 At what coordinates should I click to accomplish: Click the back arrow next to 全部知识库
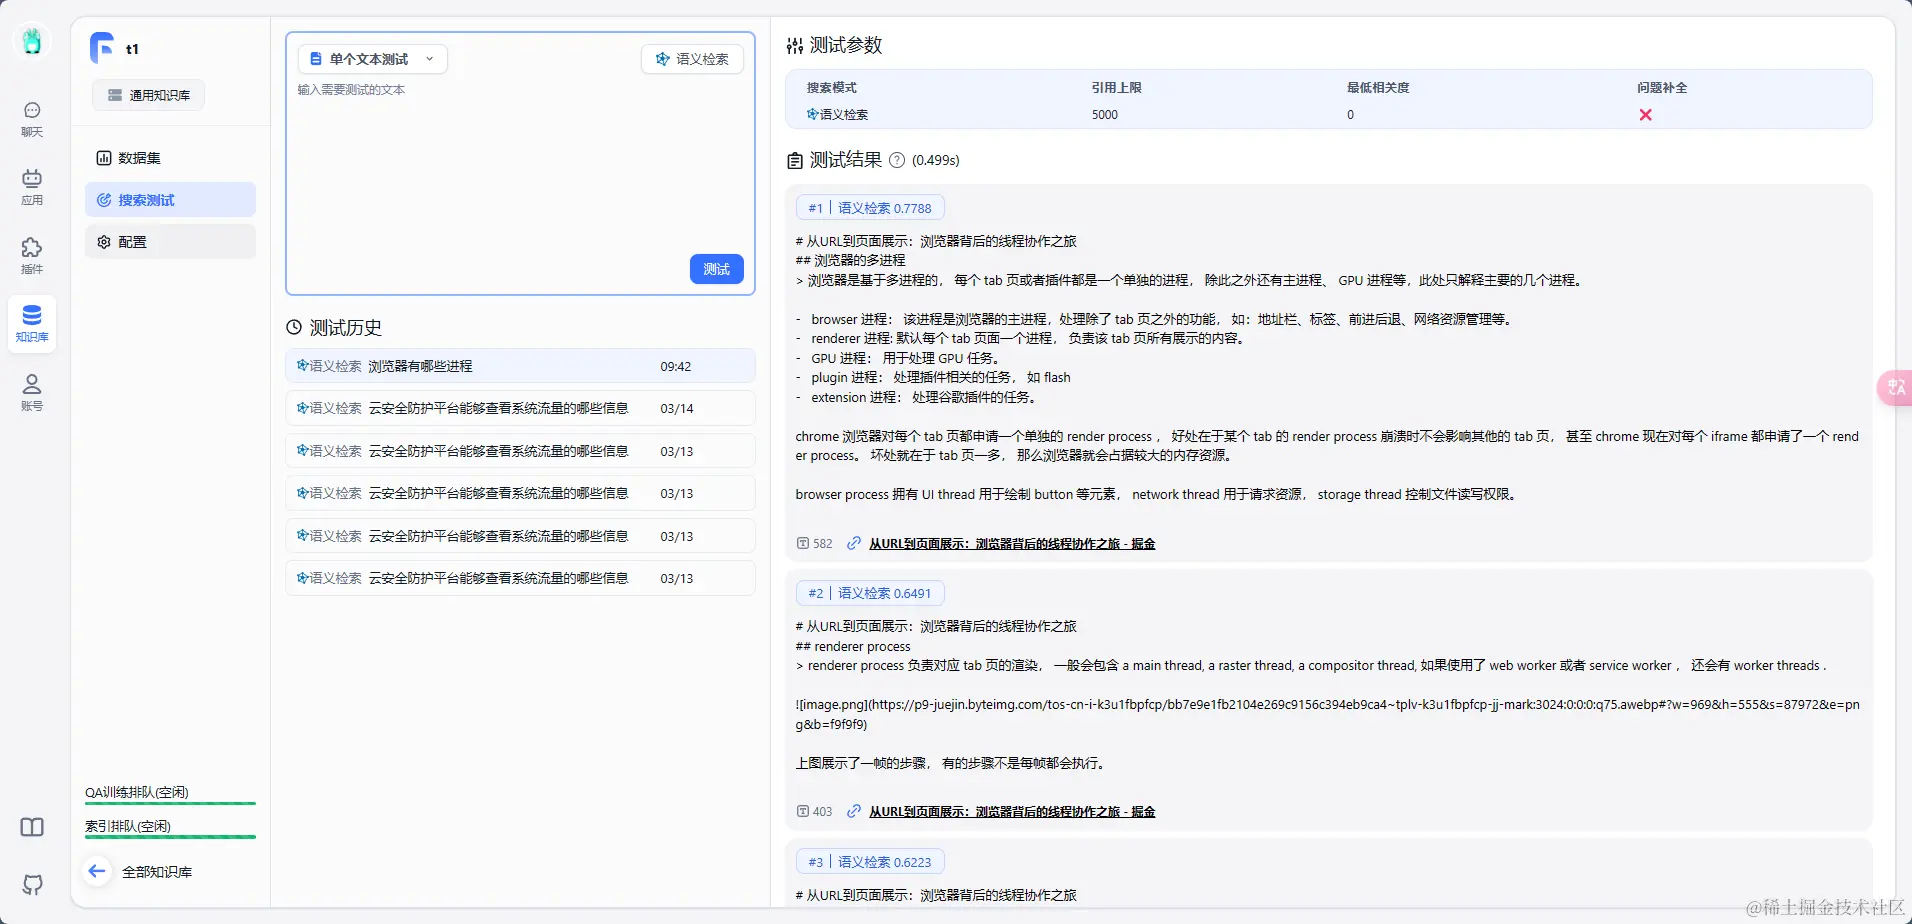point(97,871)
